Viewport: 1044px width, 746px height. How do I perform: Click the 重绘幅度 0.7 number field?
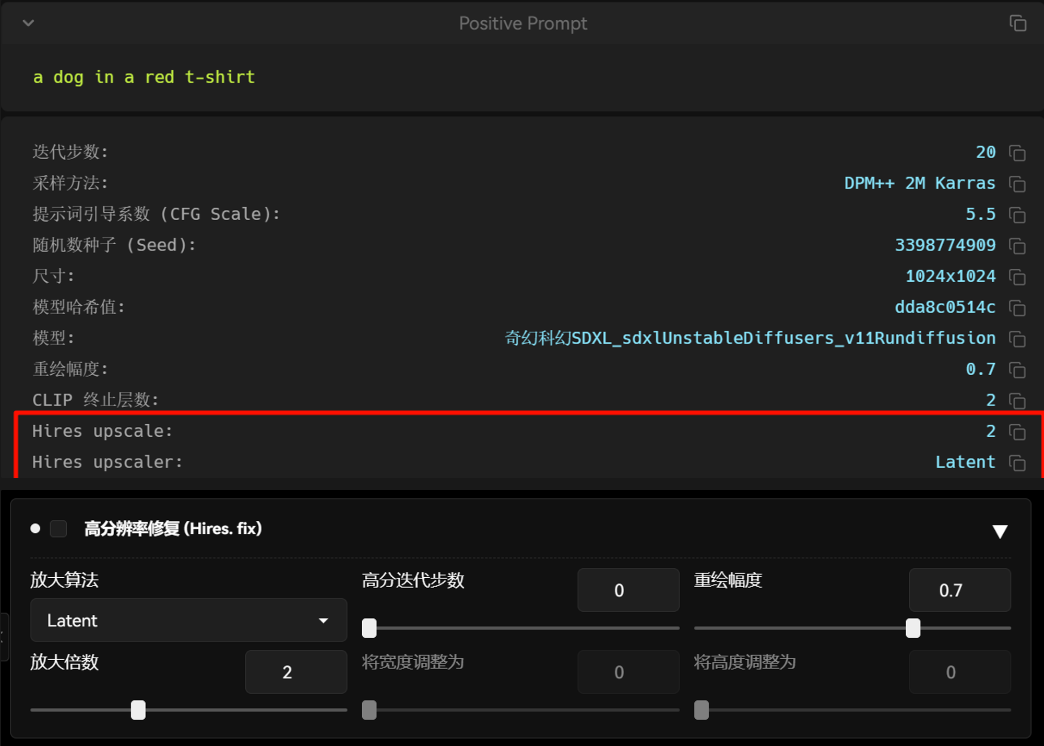(x=959, y=590)
